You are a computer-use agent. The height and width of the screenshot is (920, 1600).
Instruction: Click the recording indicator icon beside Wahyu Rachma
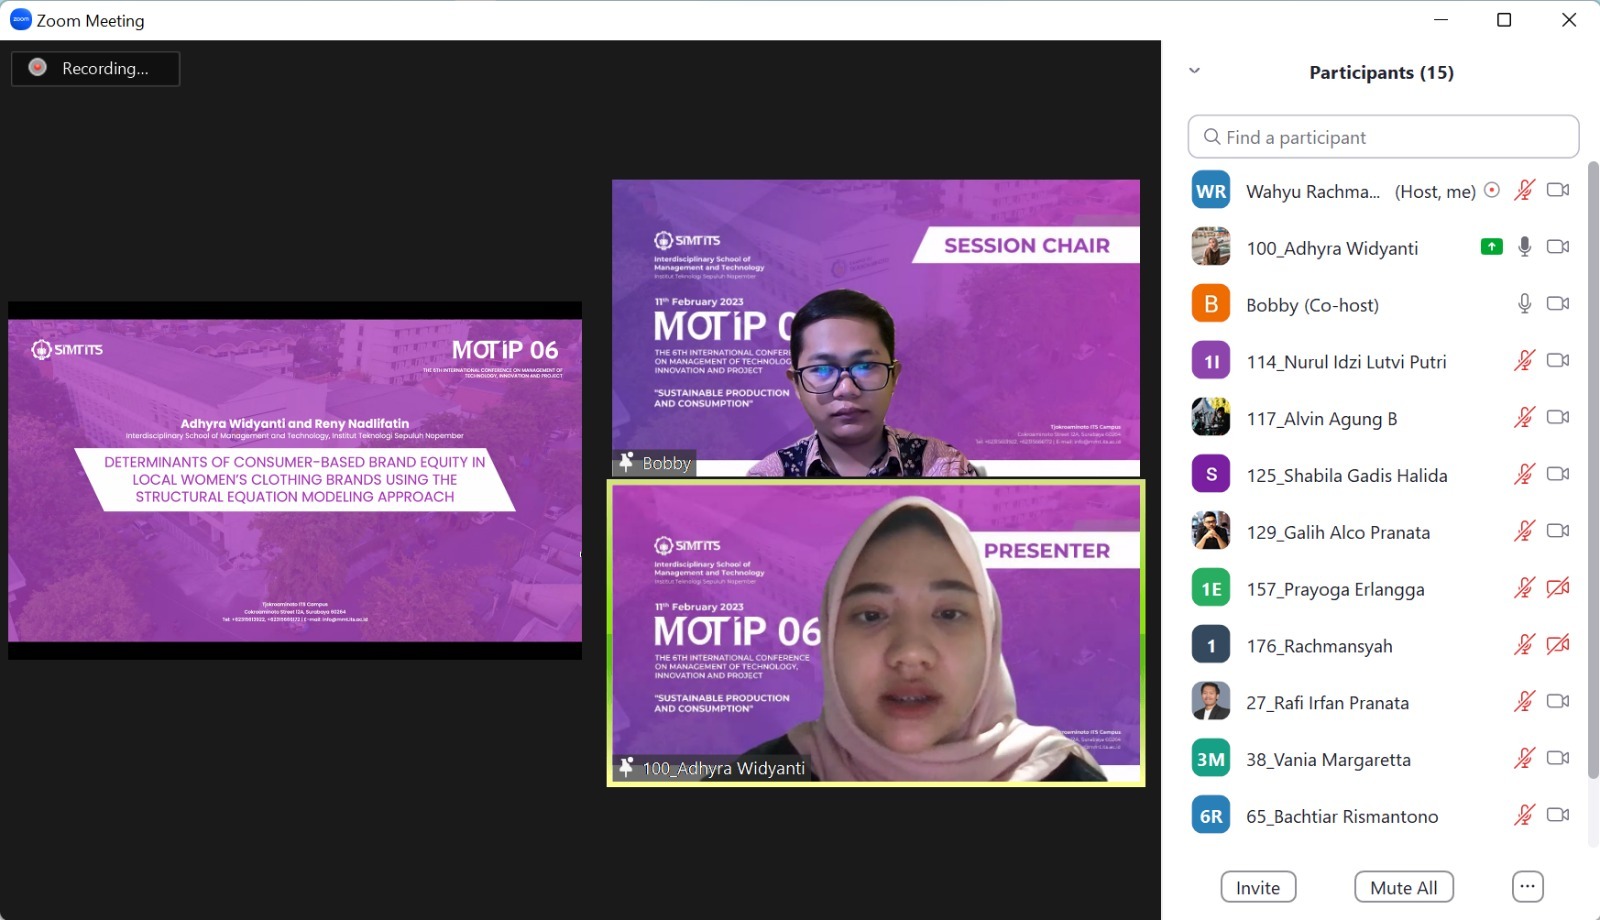(1492, 190)
